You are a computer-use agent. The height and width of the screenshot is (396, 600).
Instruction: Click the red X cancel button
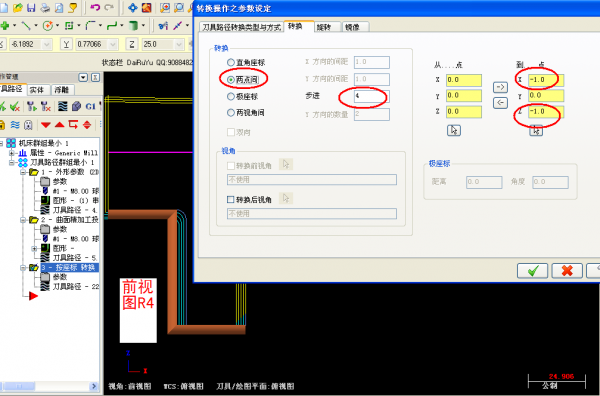pos(567,271)
